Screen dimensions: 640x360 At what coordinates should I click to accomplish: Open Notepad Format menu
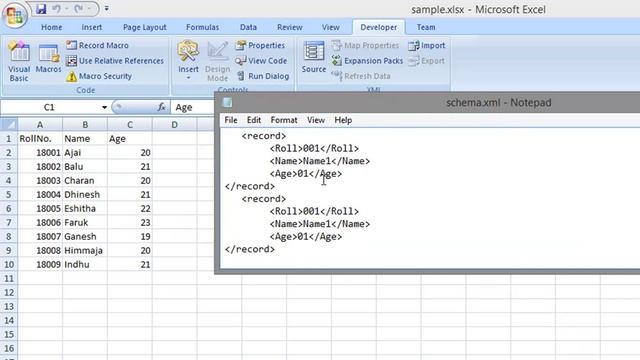tap(284, 120)
